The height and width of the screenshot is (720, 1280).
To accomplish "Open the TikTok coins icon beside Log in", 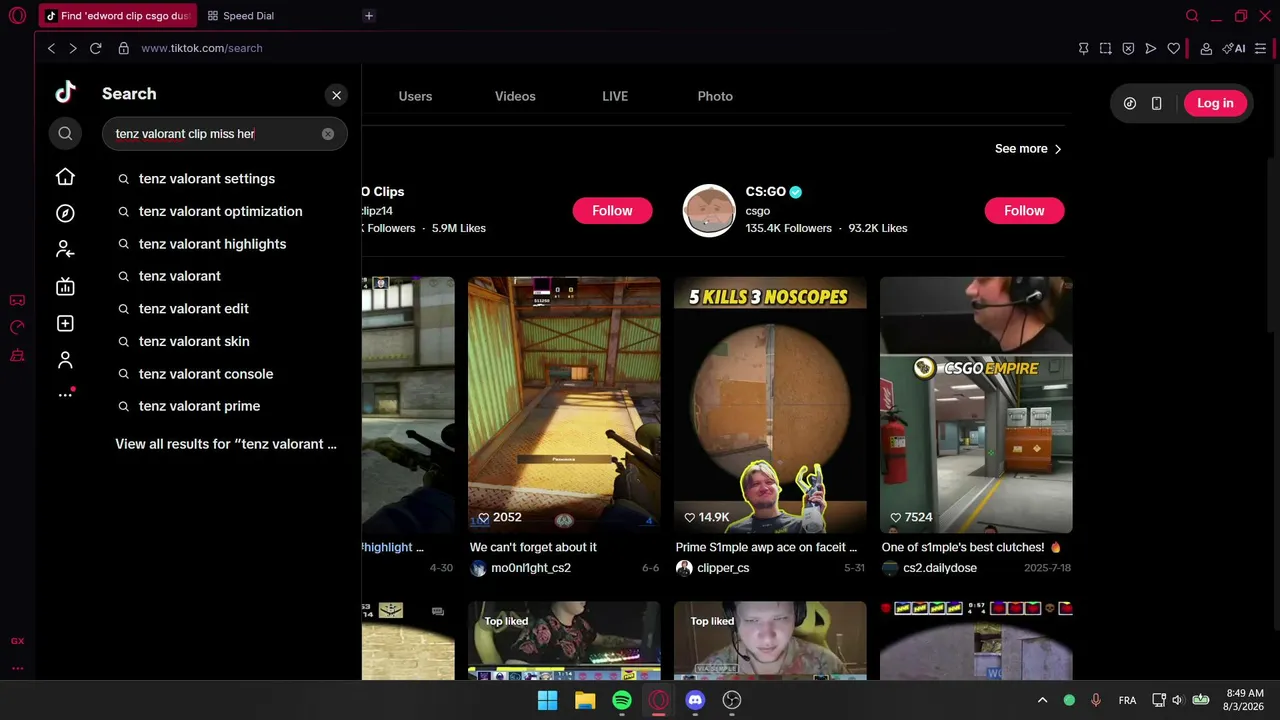I will (1130, 103).
